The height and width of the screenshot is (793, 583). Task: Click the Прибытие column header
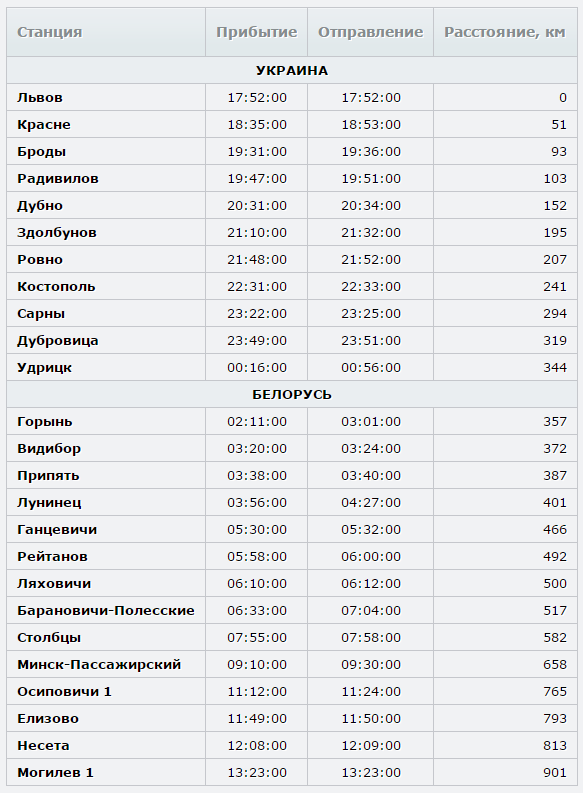(x=256, y=32)
